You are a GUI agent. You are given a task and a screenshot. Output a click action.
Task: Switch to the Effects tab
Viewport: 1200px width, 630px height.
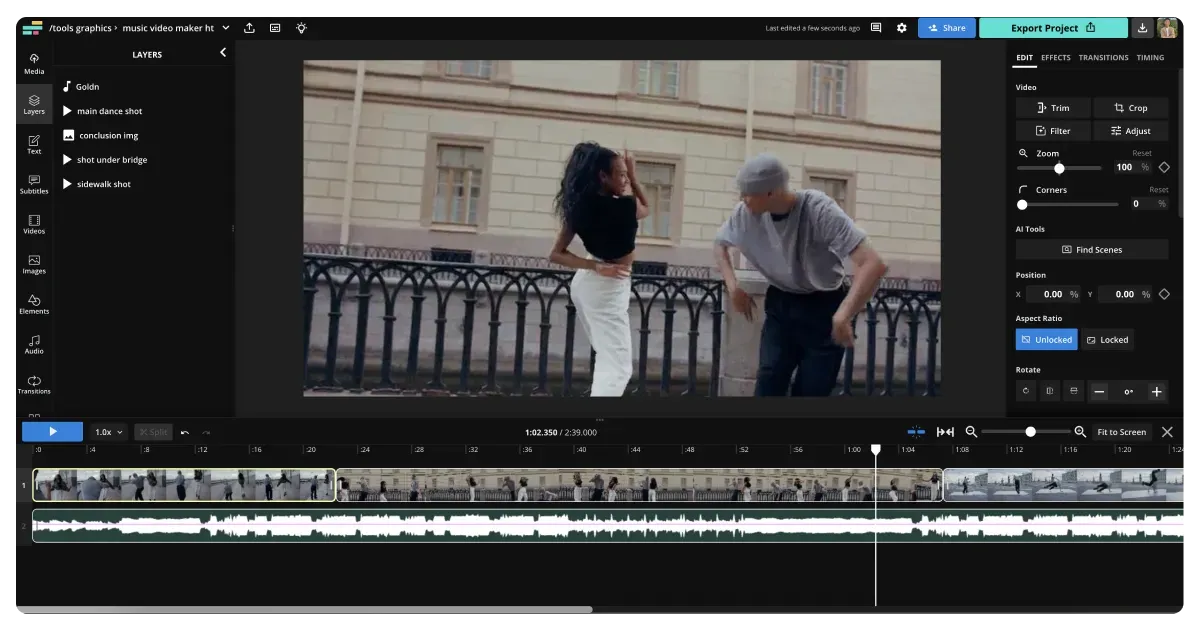tap(1055, 58)
